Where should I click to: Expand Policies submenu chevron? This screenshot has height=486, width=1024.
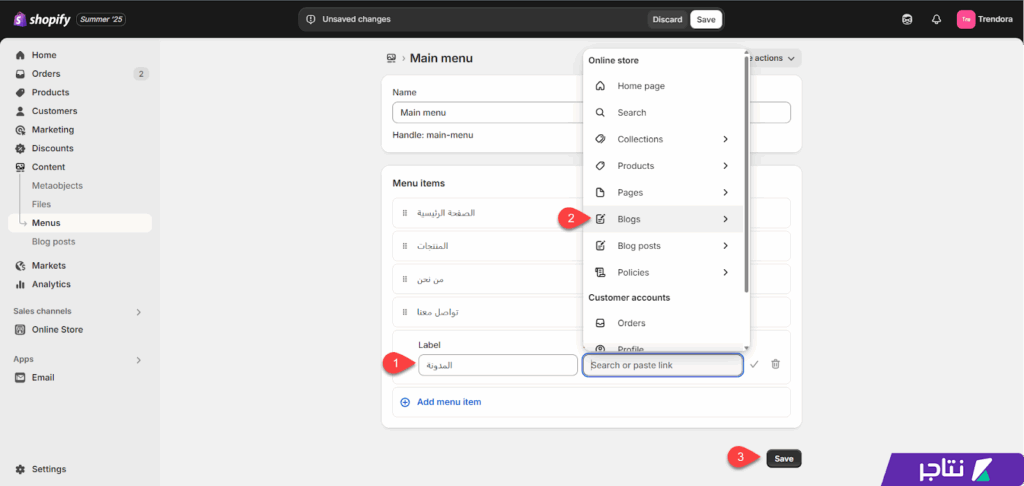[726, 272]
